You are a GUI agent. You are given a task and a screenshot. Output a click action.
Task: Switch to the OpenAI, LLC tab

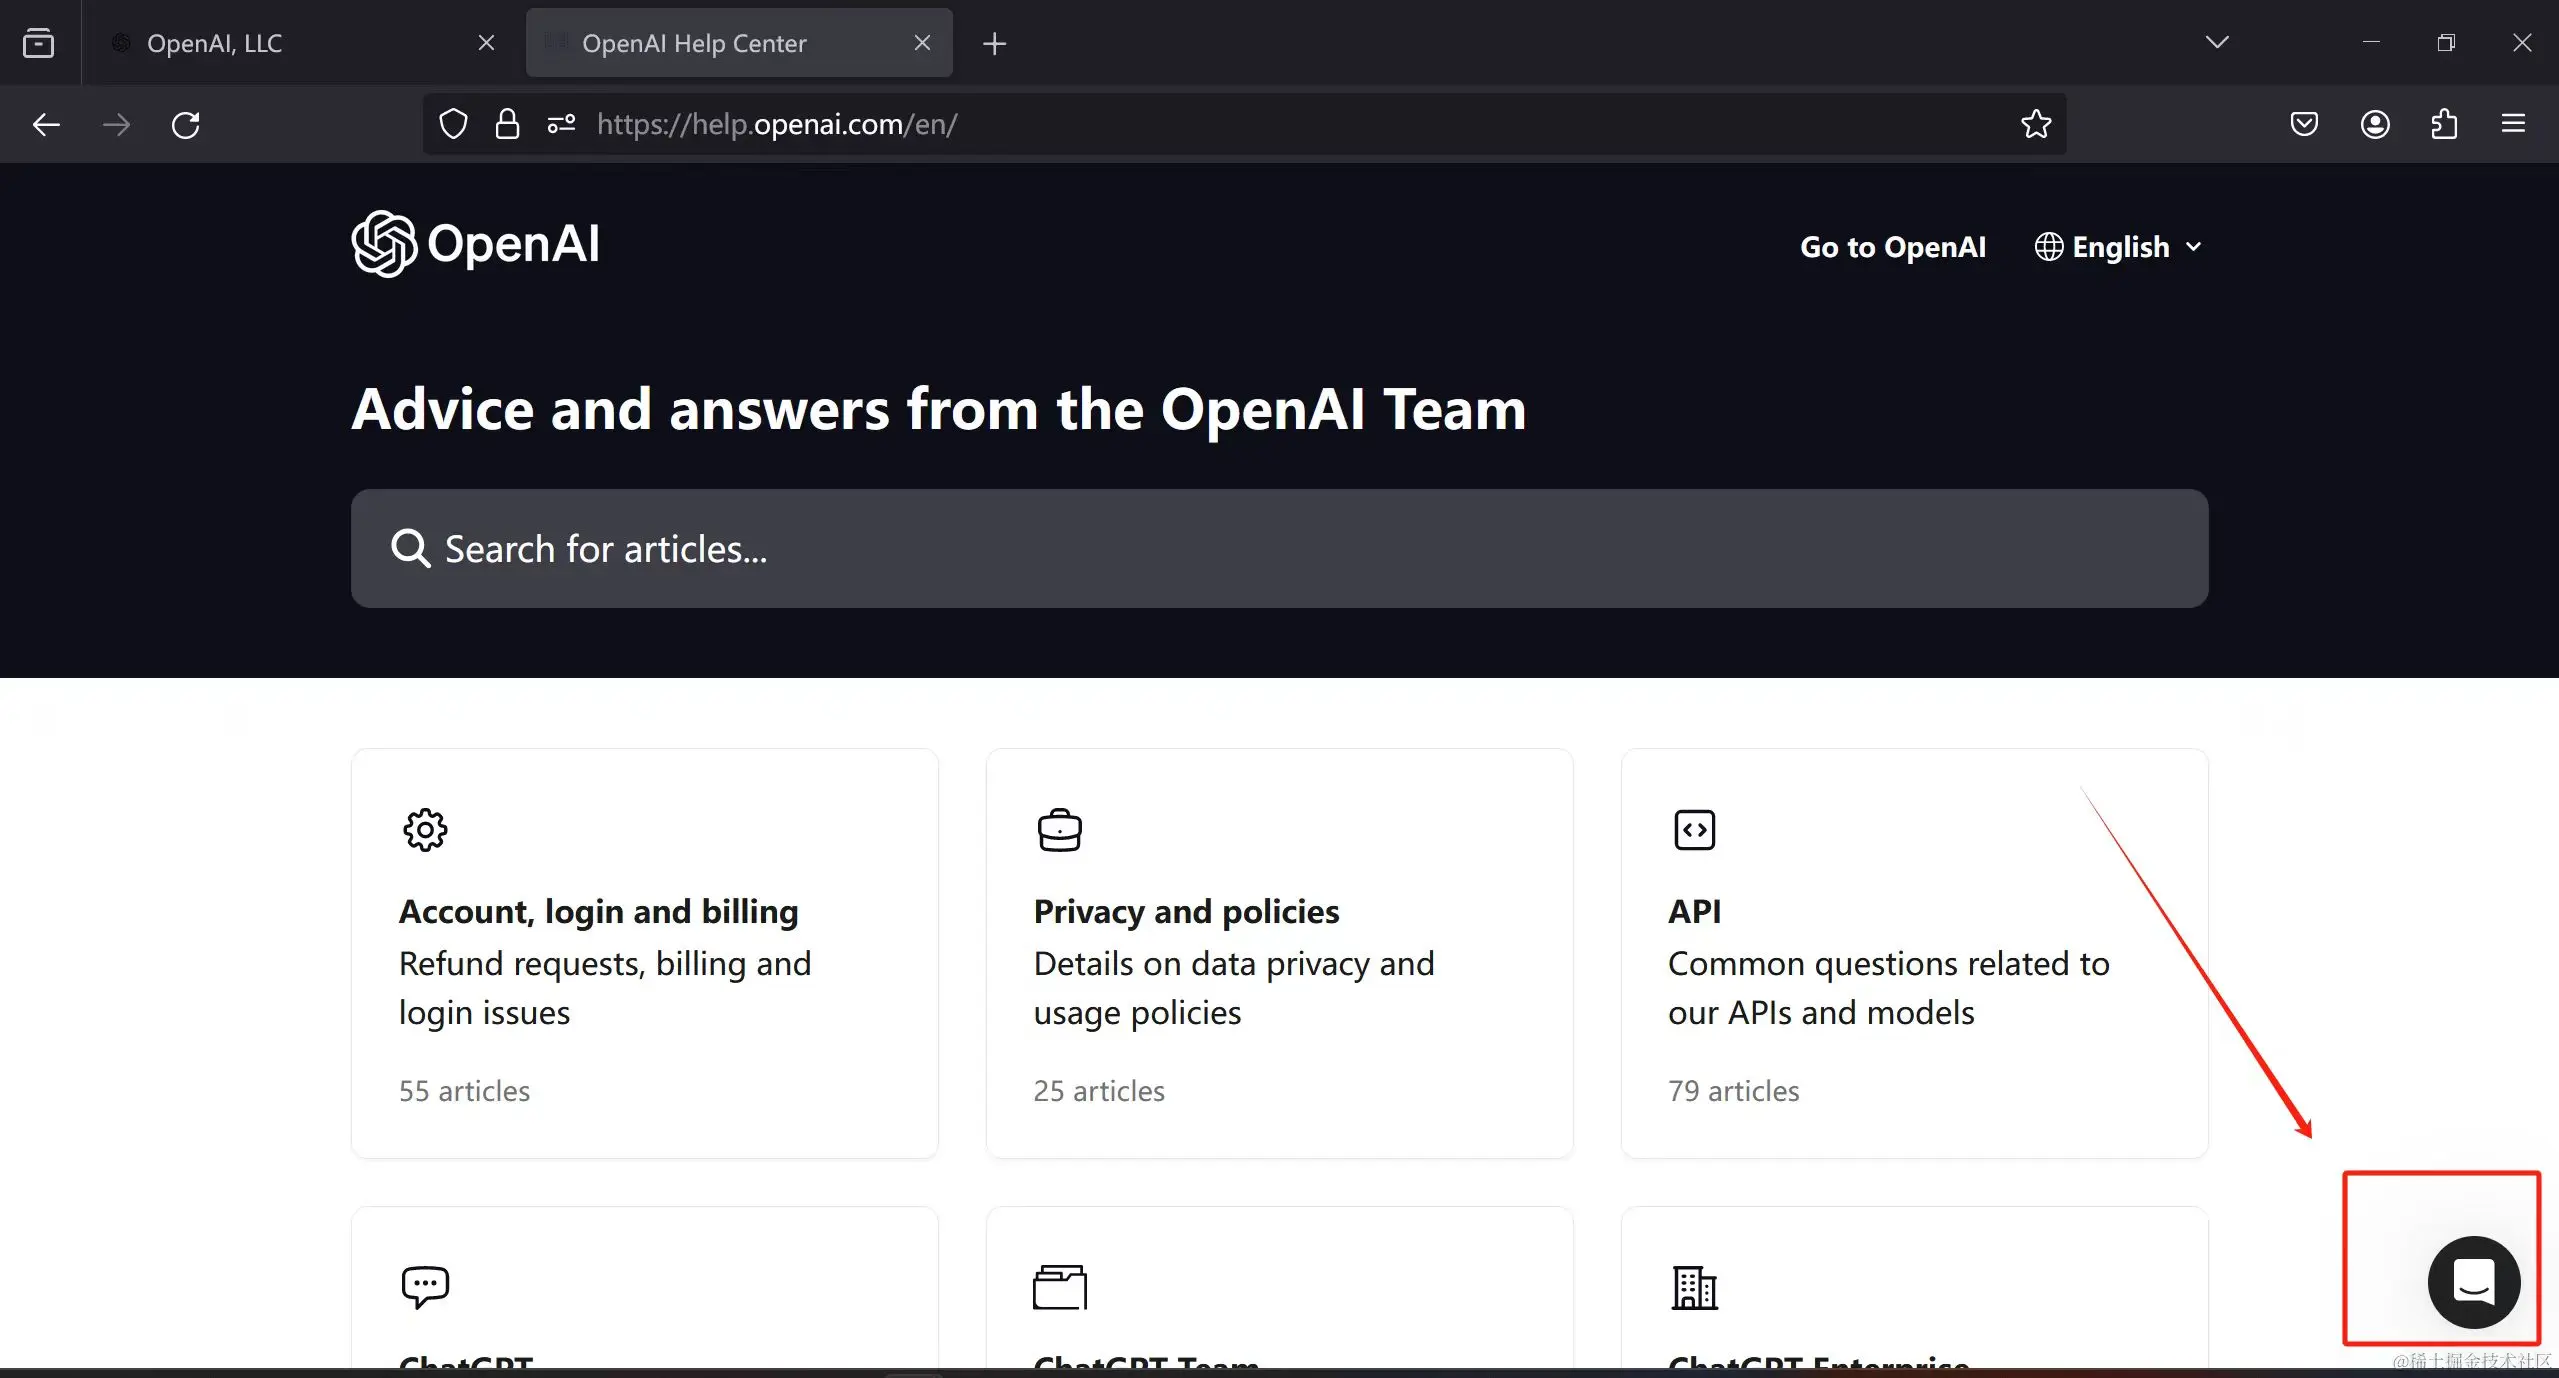click(214, 43)
